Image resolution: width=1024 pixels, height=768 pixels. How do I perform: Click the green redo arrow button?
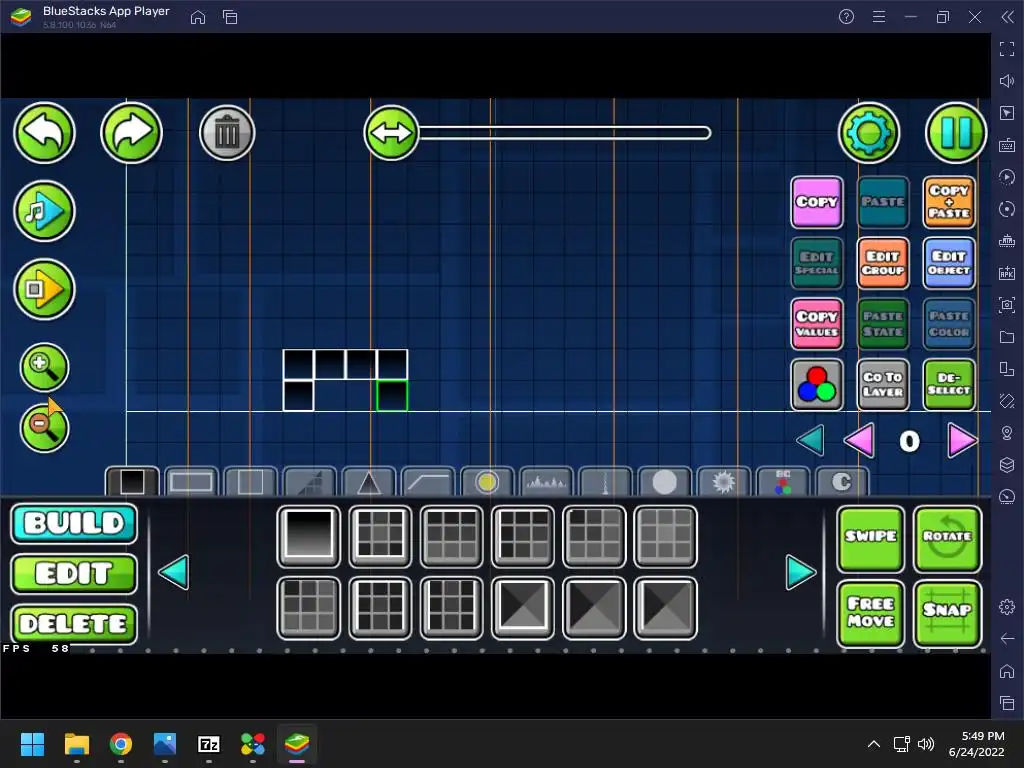(x=131, y=133)
